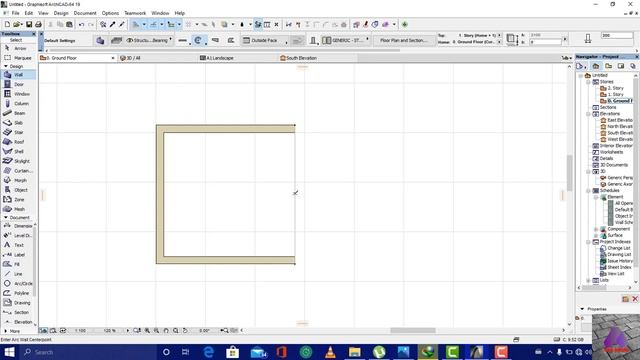
Task: Select the Door tool
Action: click(18, 84)
